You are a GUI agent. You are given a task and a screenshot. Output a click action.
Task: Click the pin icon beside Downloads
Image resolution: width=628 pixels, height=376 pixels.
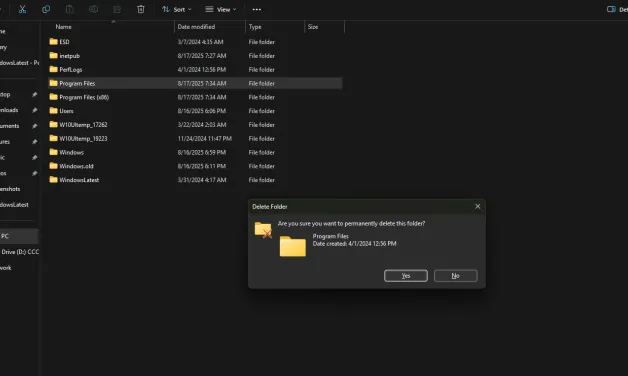(x=34, y=110)
